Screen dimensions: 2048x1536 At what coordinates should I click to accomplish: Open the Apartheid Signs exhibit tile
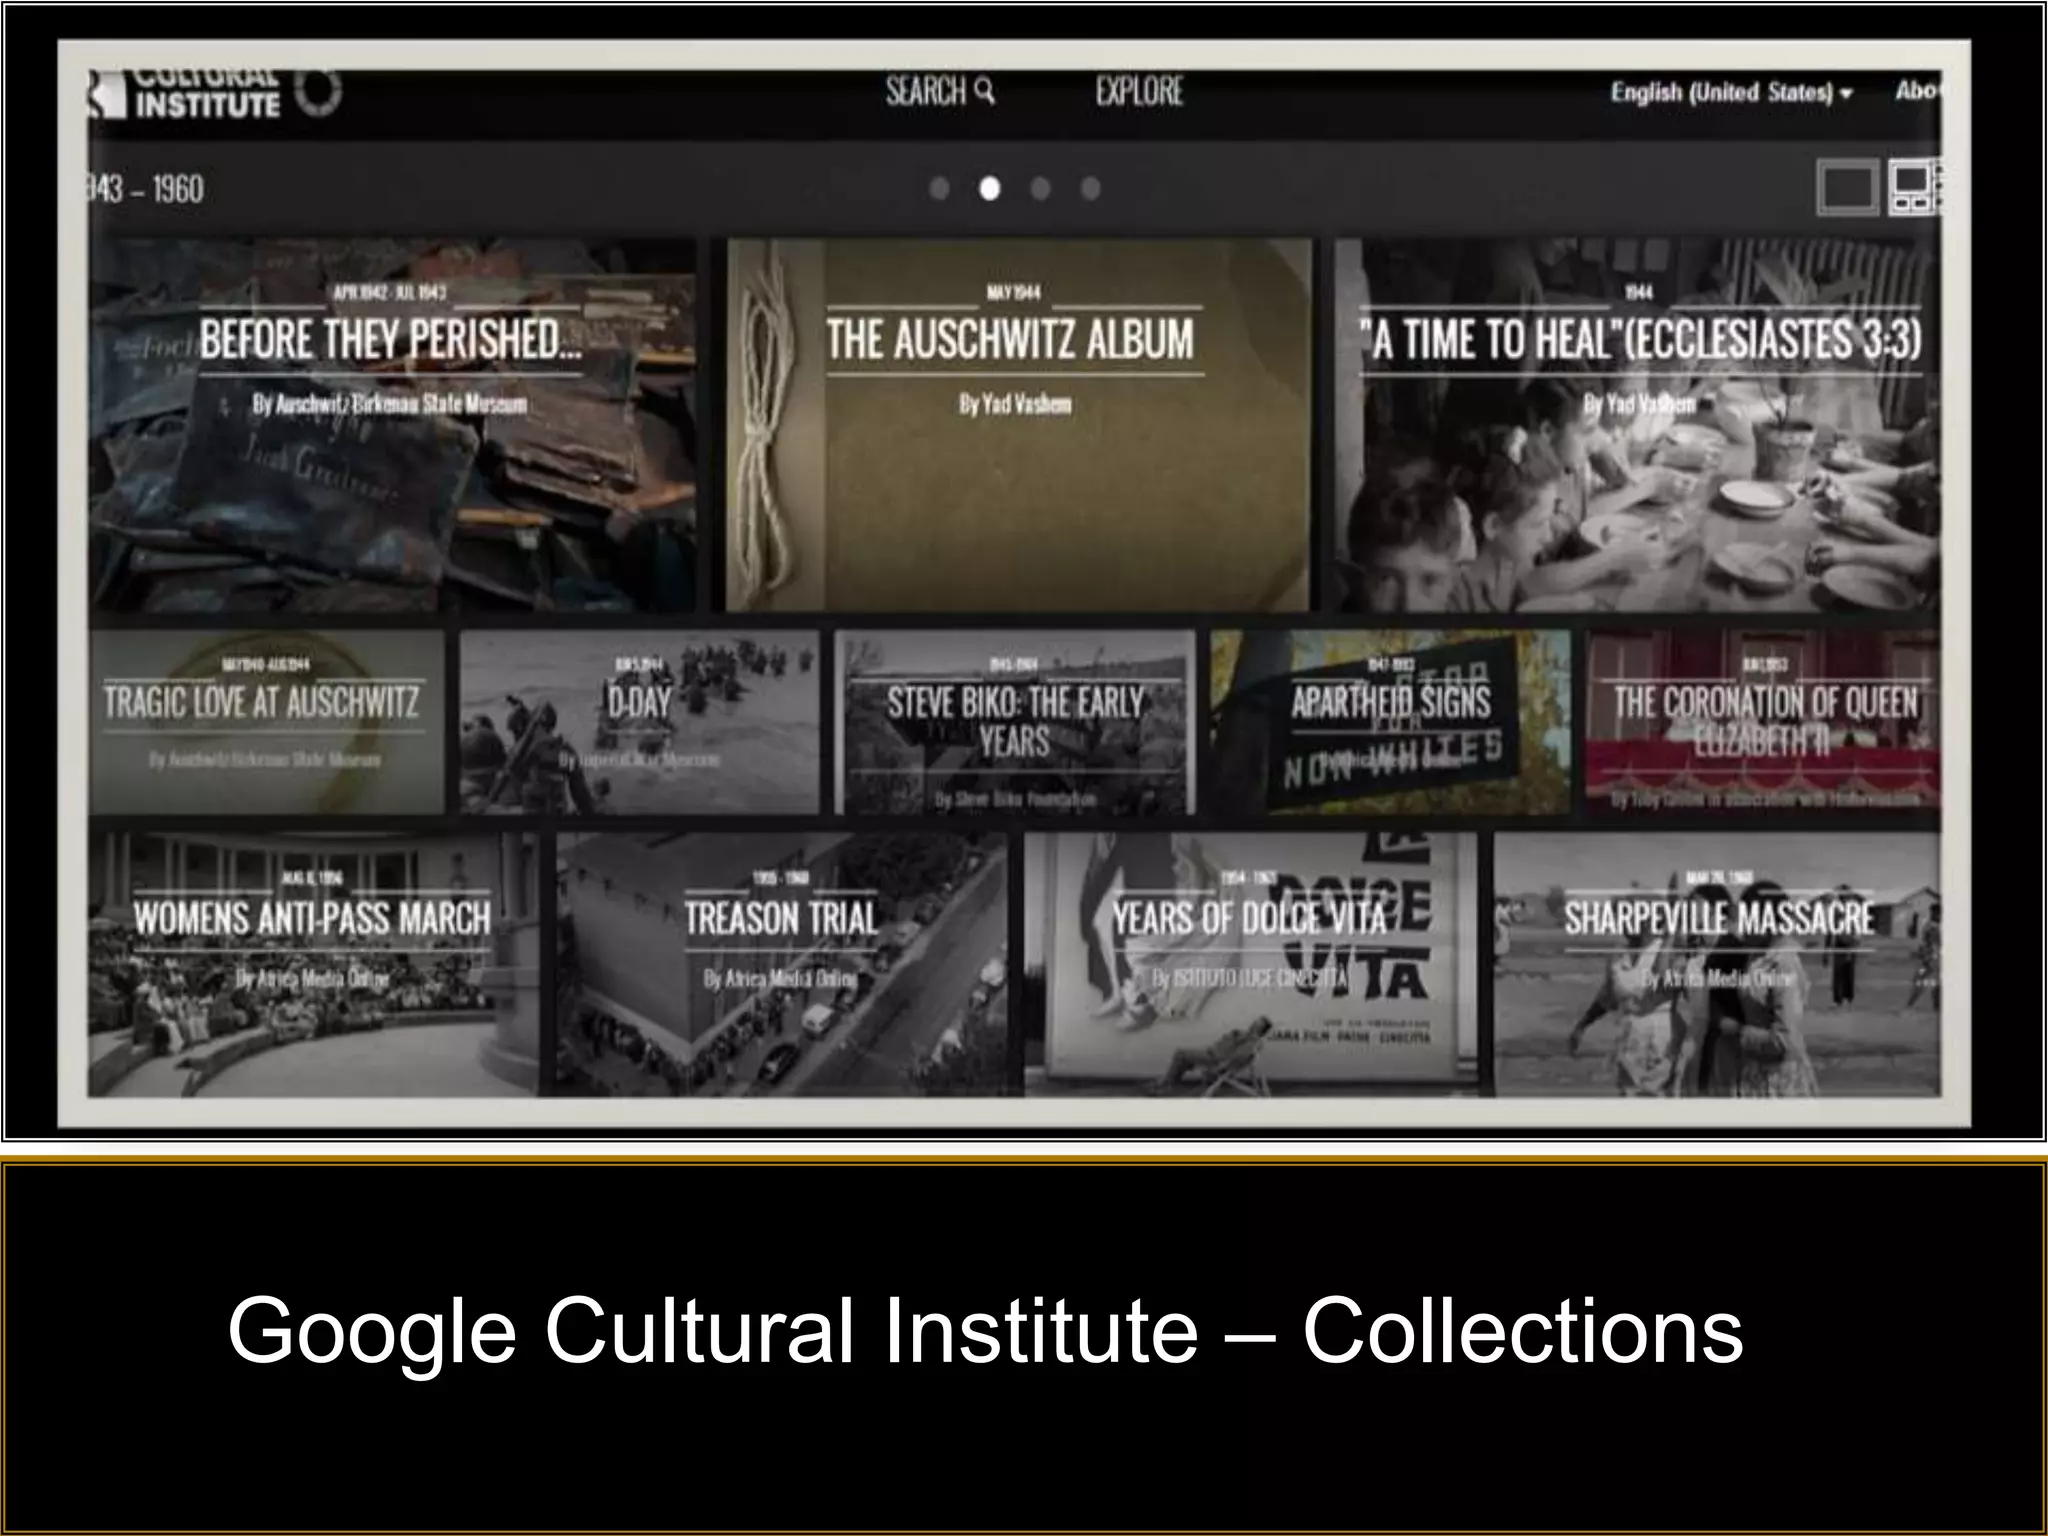coord(1390,721)
